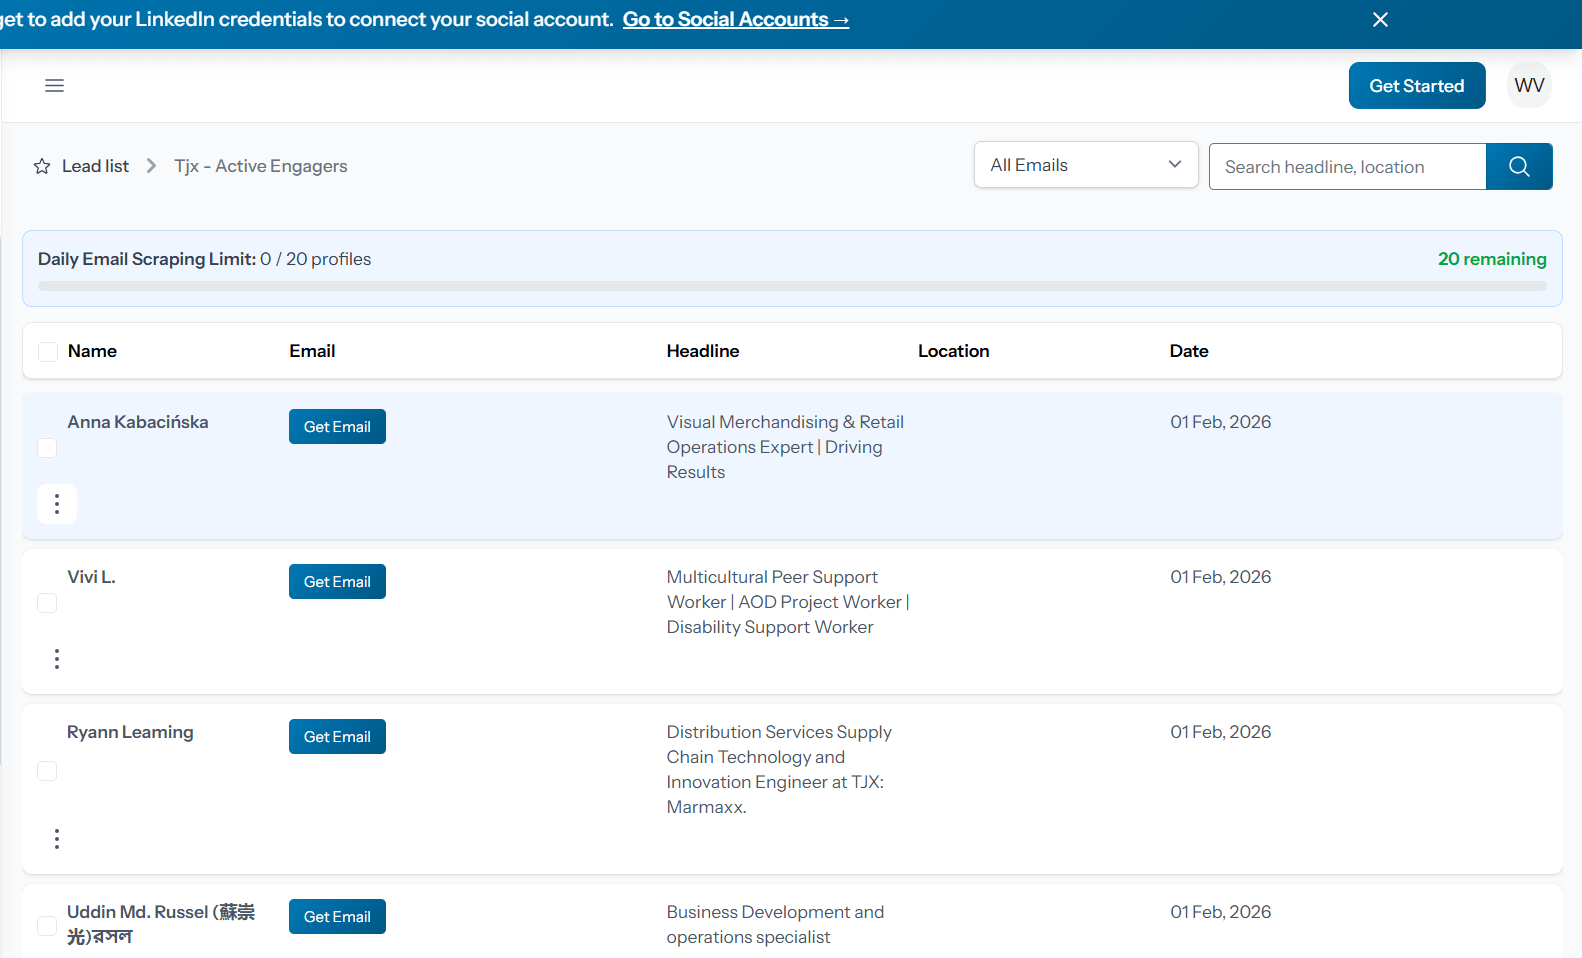Dismiss the LinkedIn credentials banner

pos(1380,20)
